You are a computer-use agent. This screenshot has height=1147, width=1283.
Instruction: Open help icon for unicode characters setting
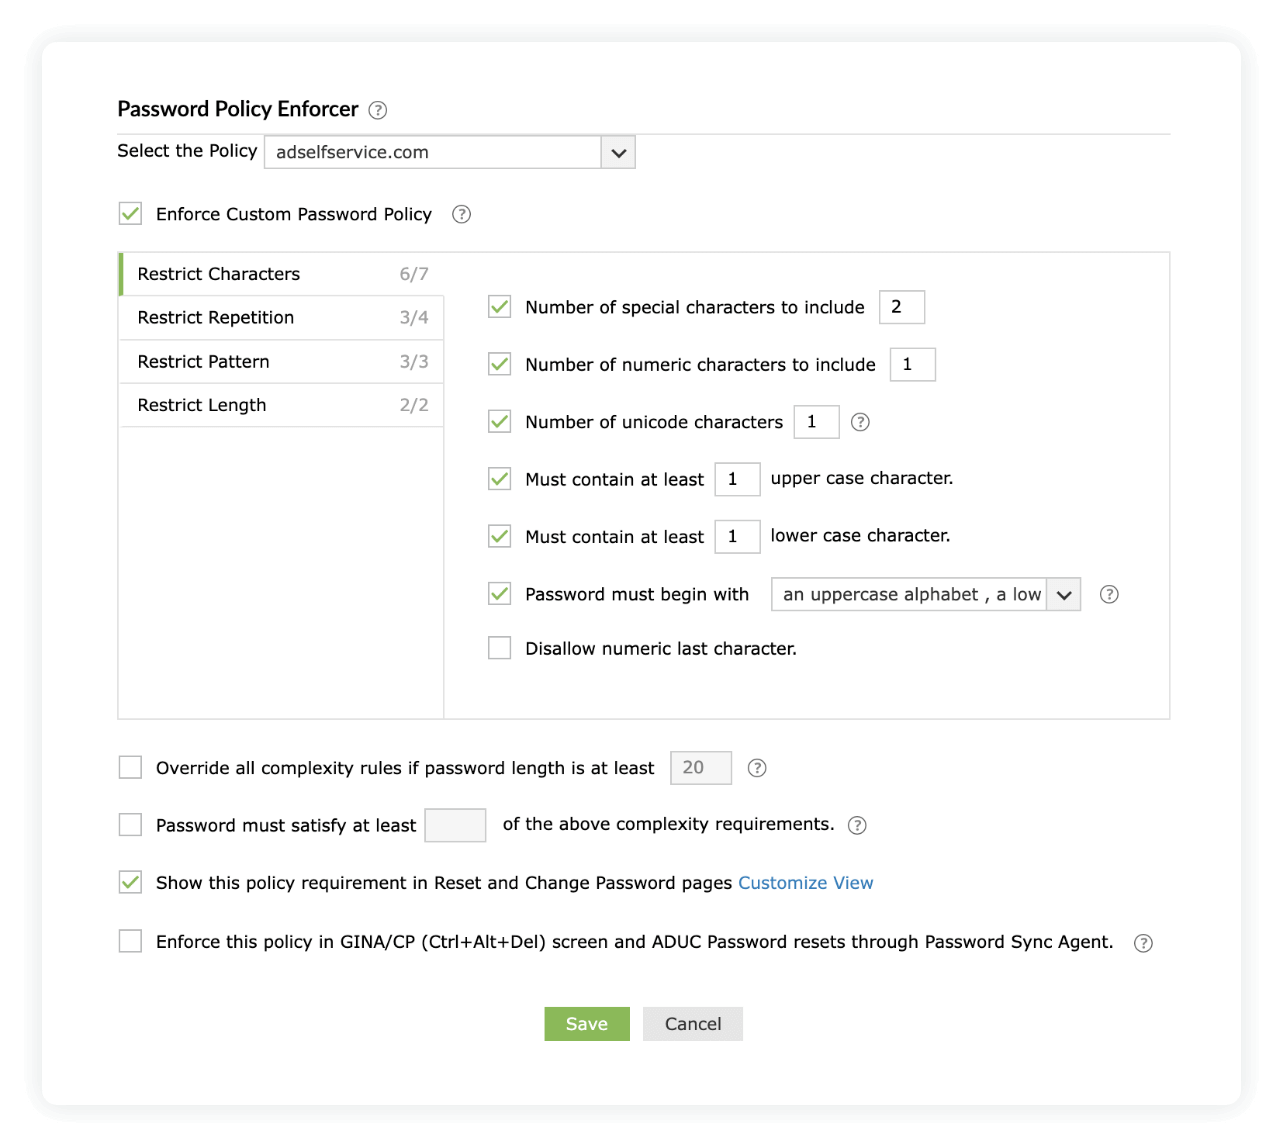(860, 422)
